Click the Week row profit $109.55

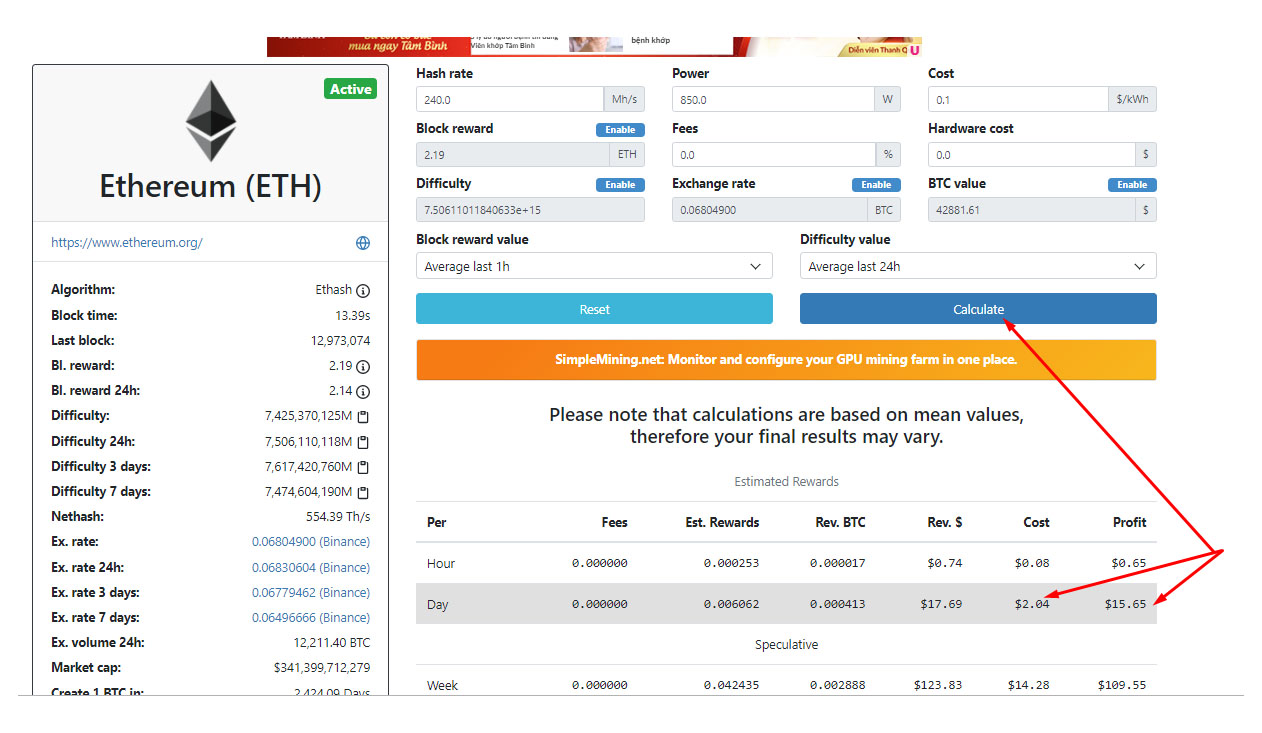pyautogui.click(x=1122, y=685)
